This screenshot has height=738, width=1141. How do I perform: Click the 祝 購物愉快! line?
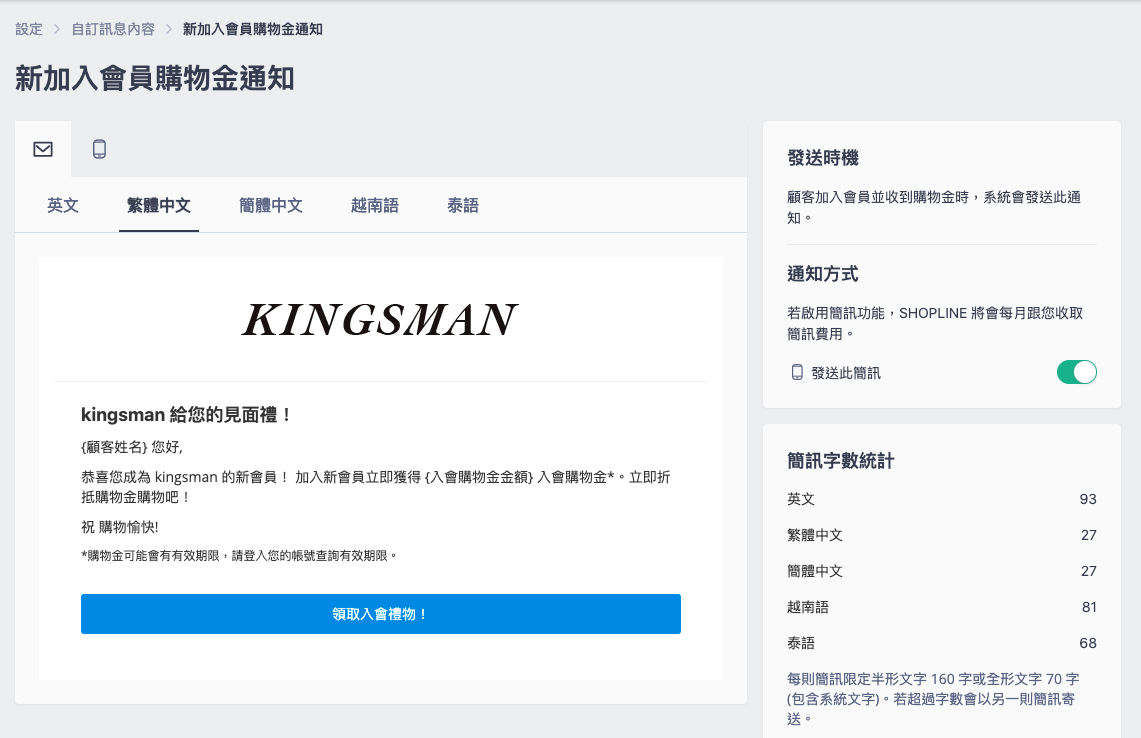click(x=120, y=527)
